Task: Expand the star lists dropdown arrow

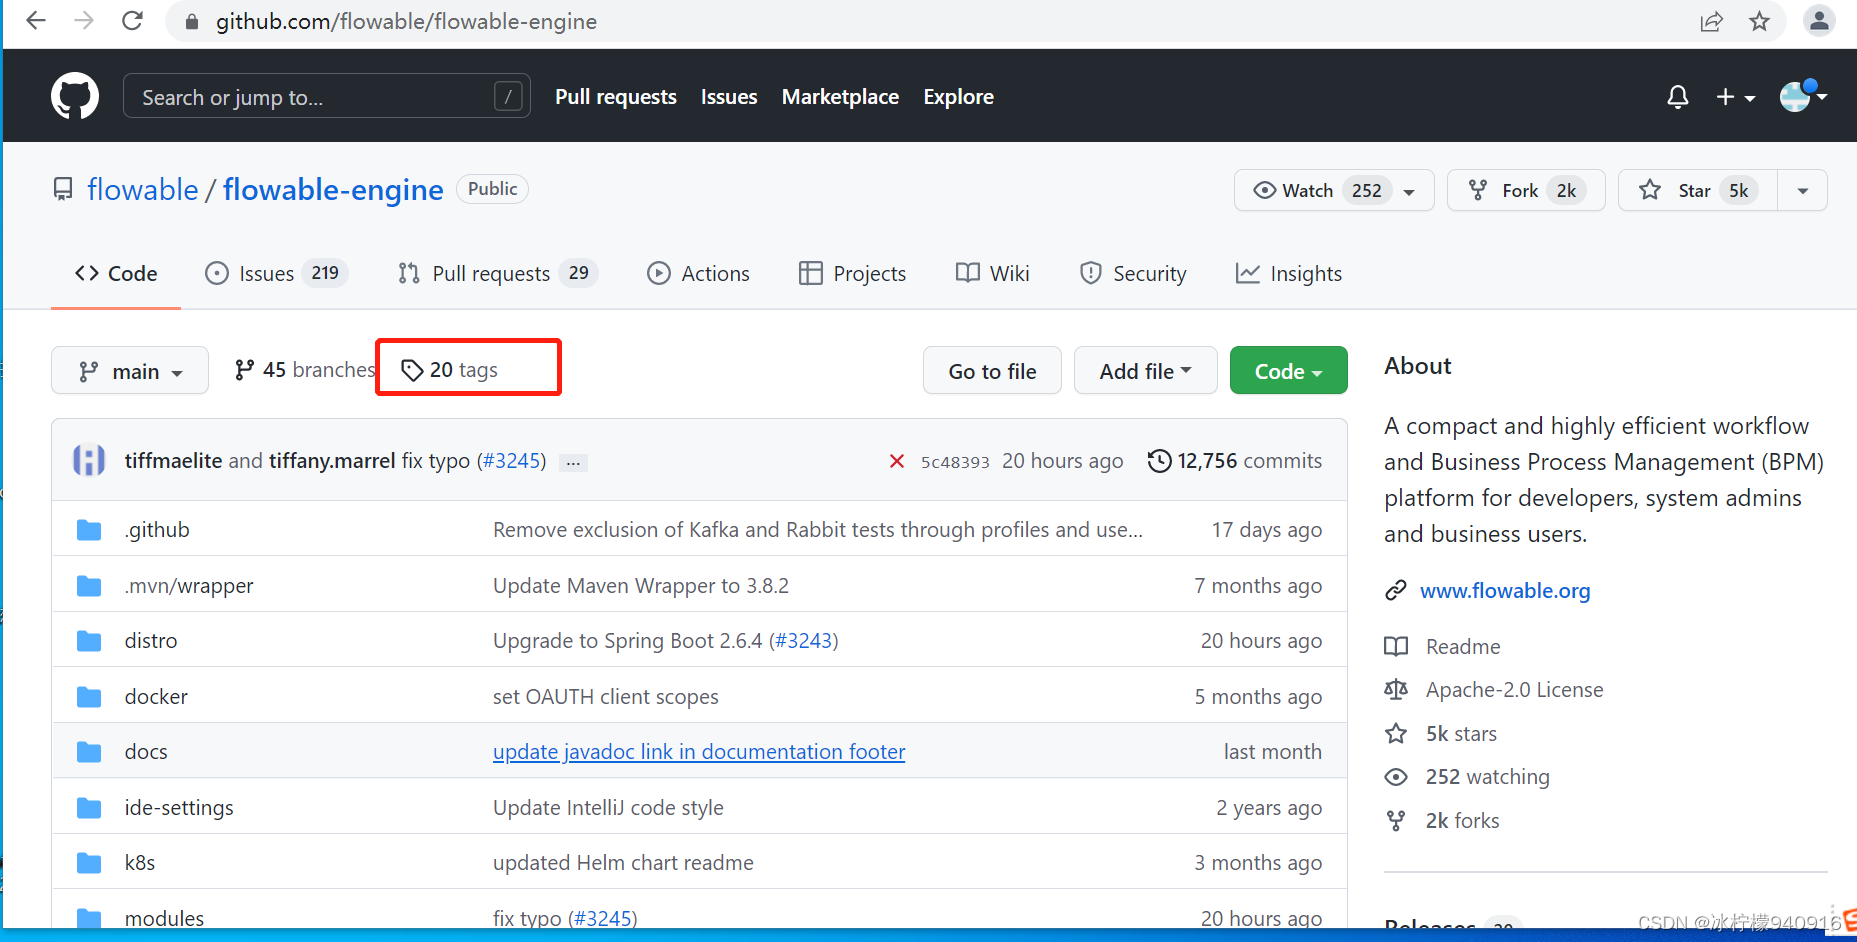Action: [1802, 190]
